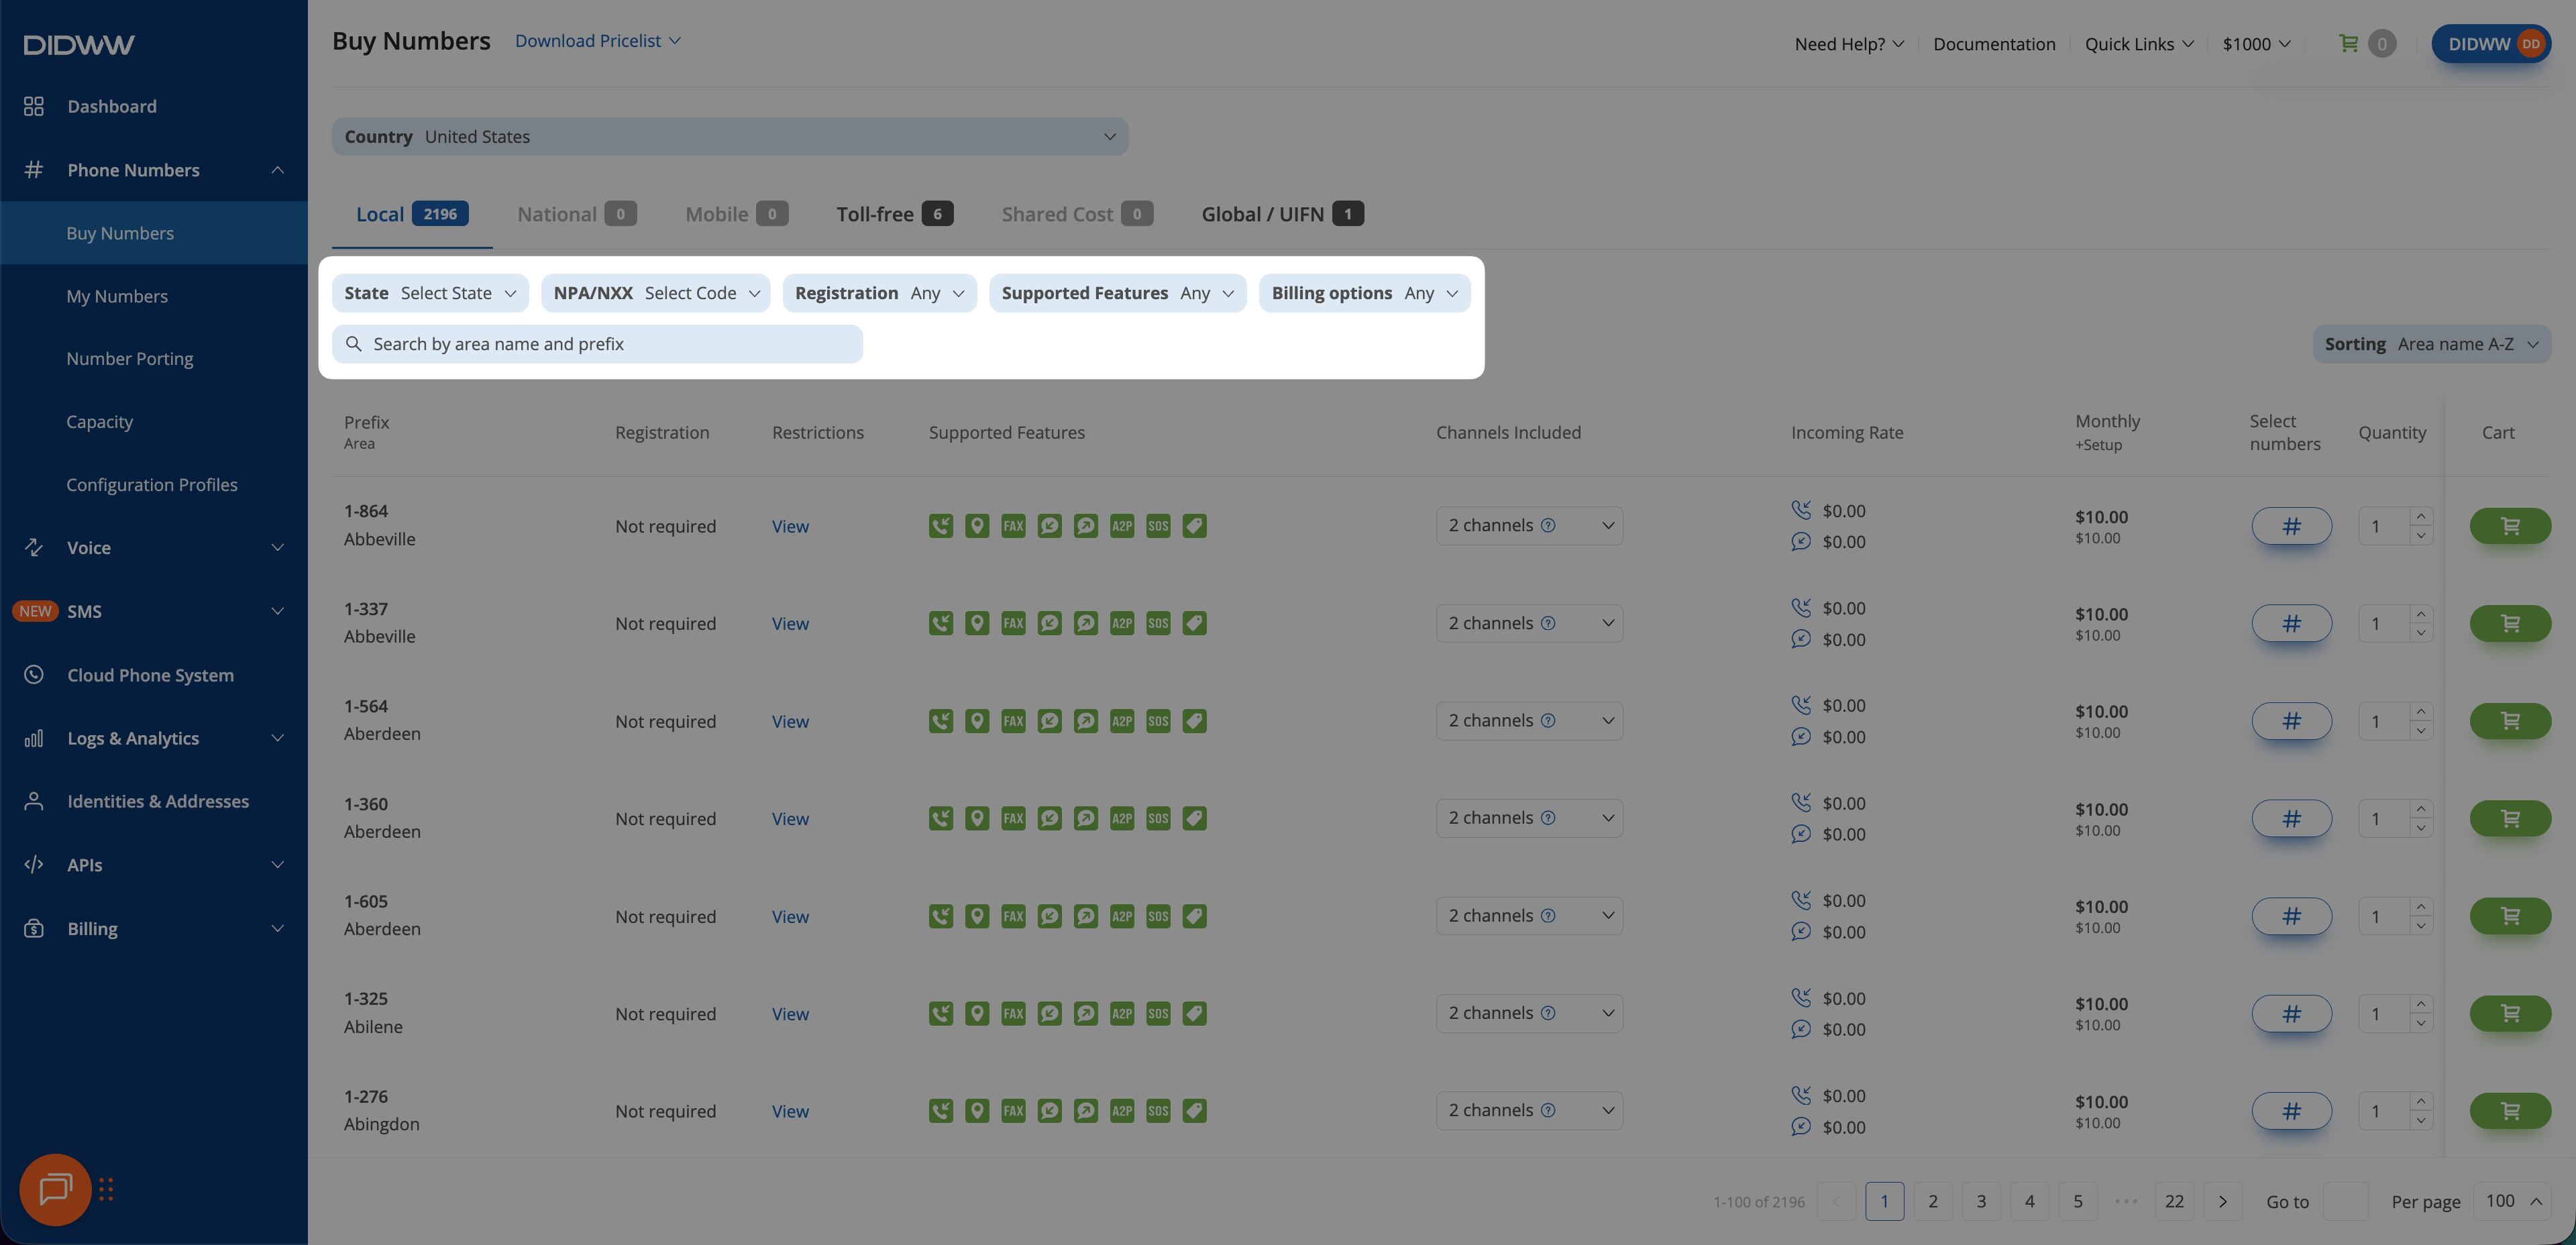Open My Numbers in sidebar

(117, 296)
